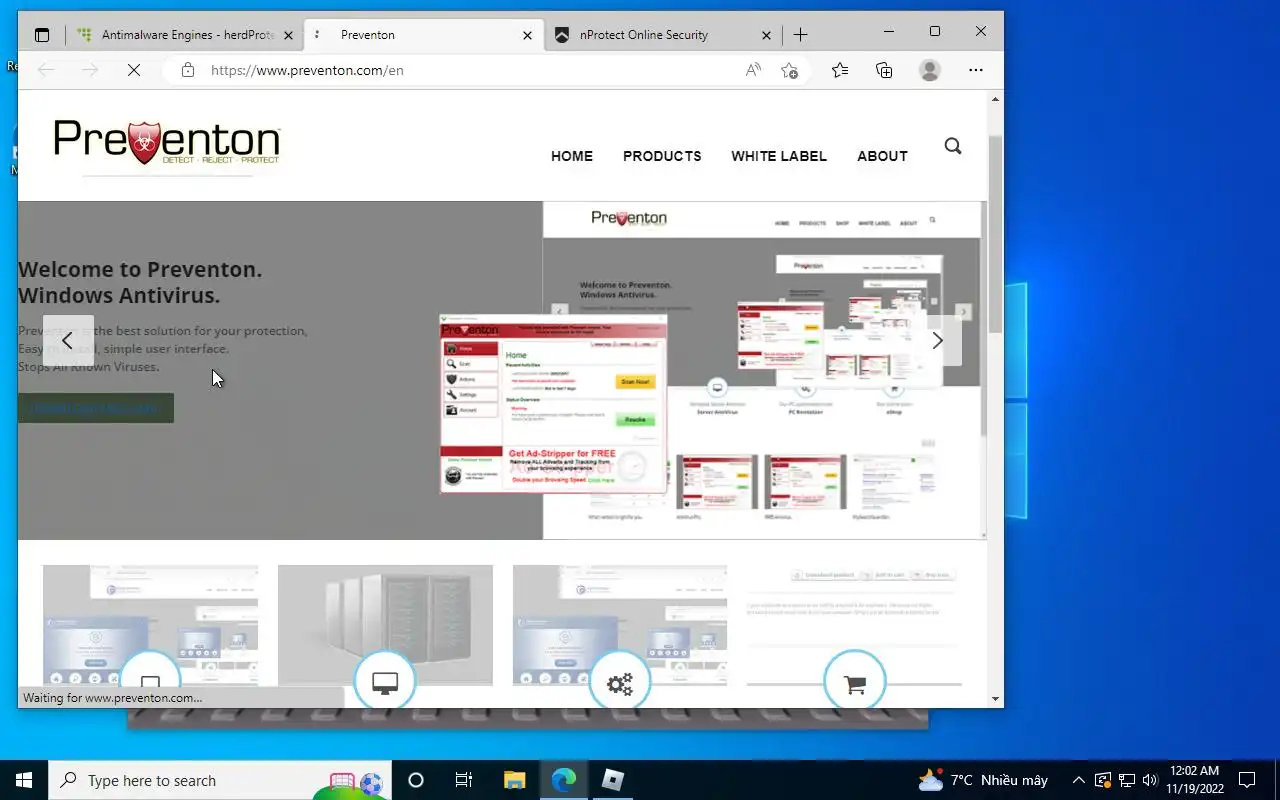Open the weather widget showing 7°C

[x=982, y=780]
